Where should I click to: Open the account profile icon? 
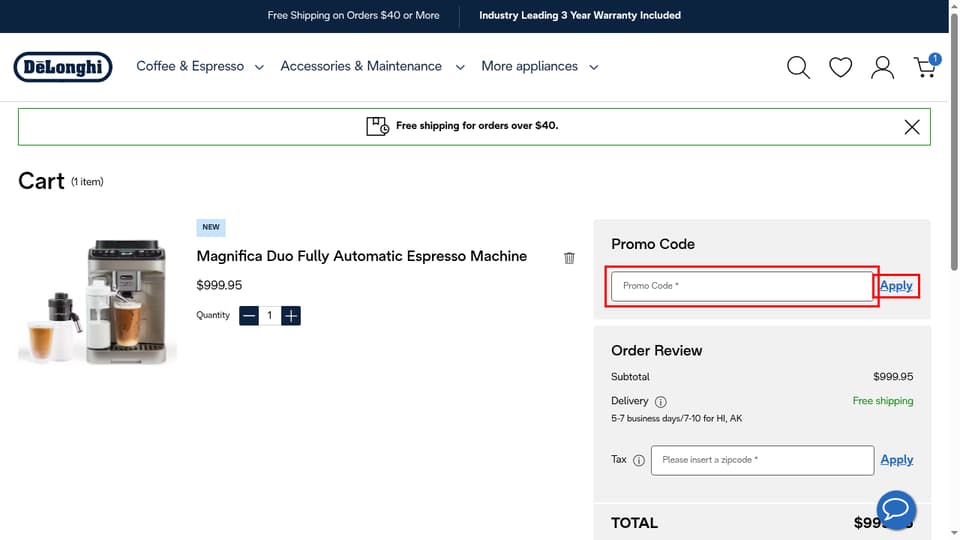coord(882,67)
